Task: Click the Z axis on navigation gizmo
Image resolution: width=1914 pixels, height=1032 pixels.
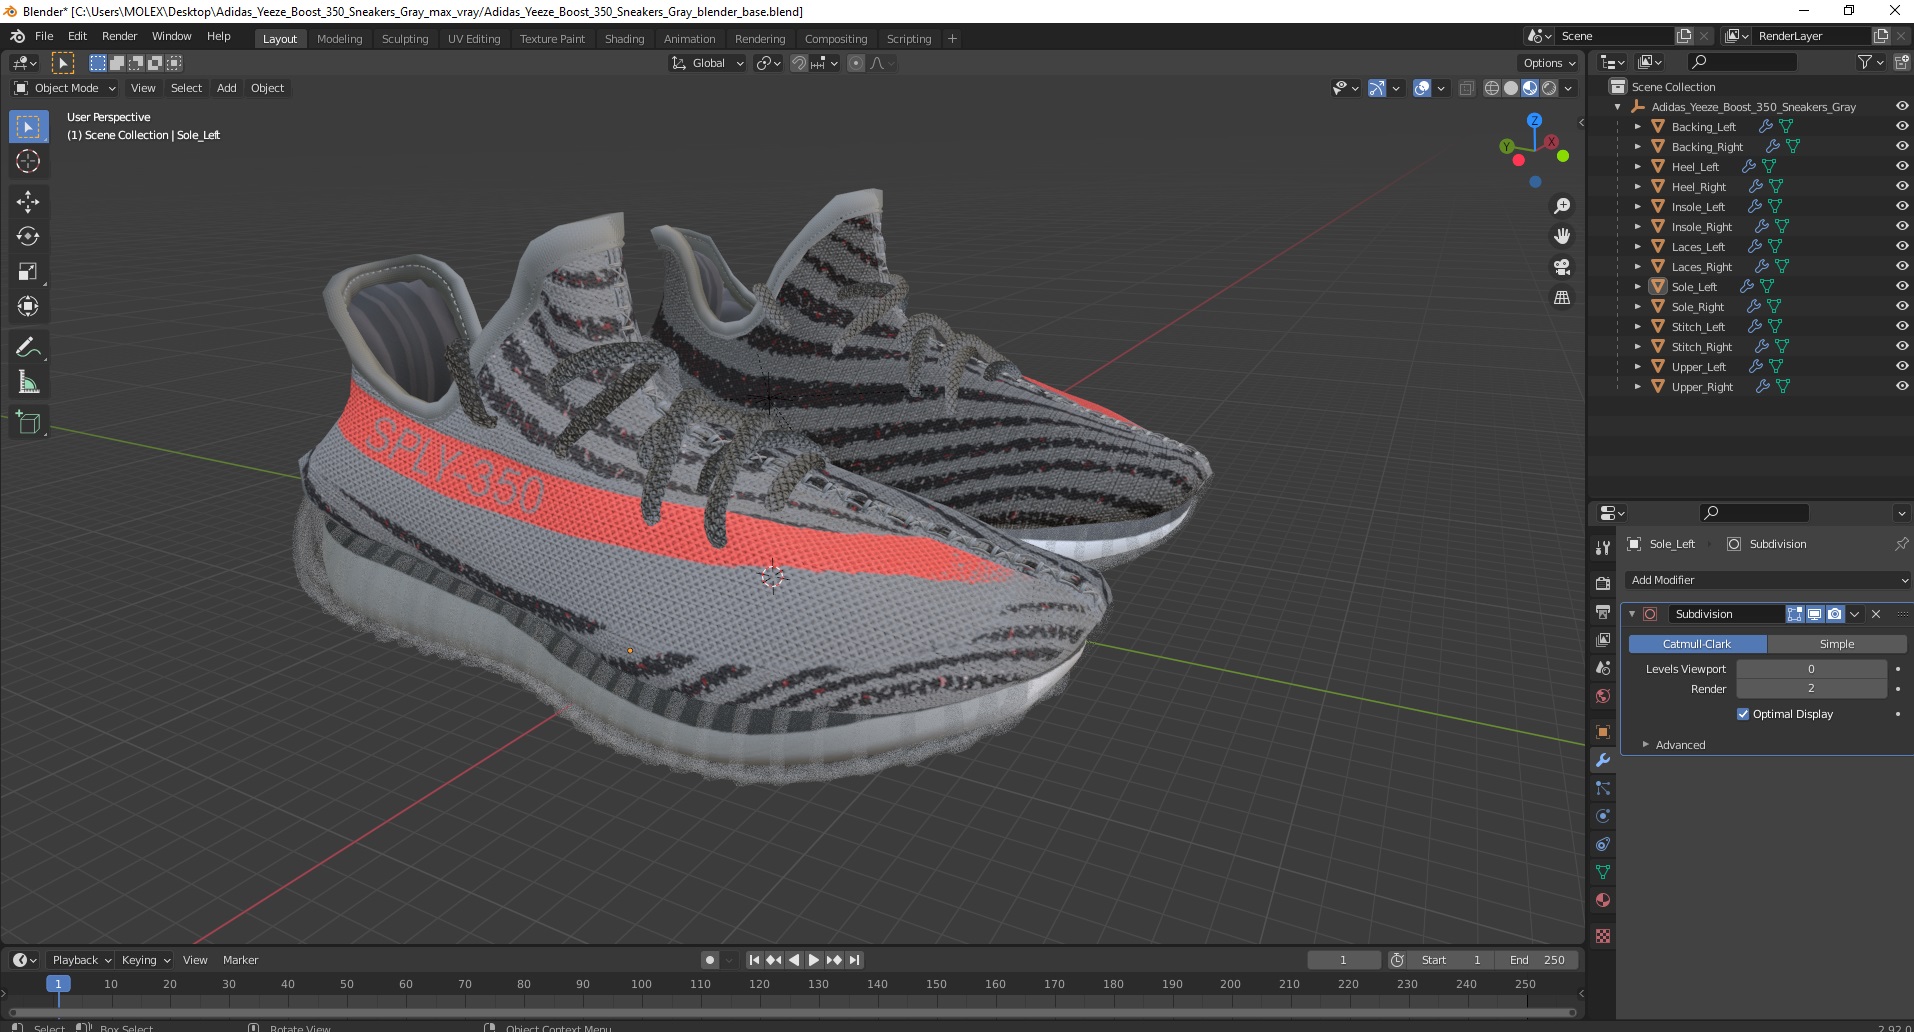Action: click(1534, 120)
